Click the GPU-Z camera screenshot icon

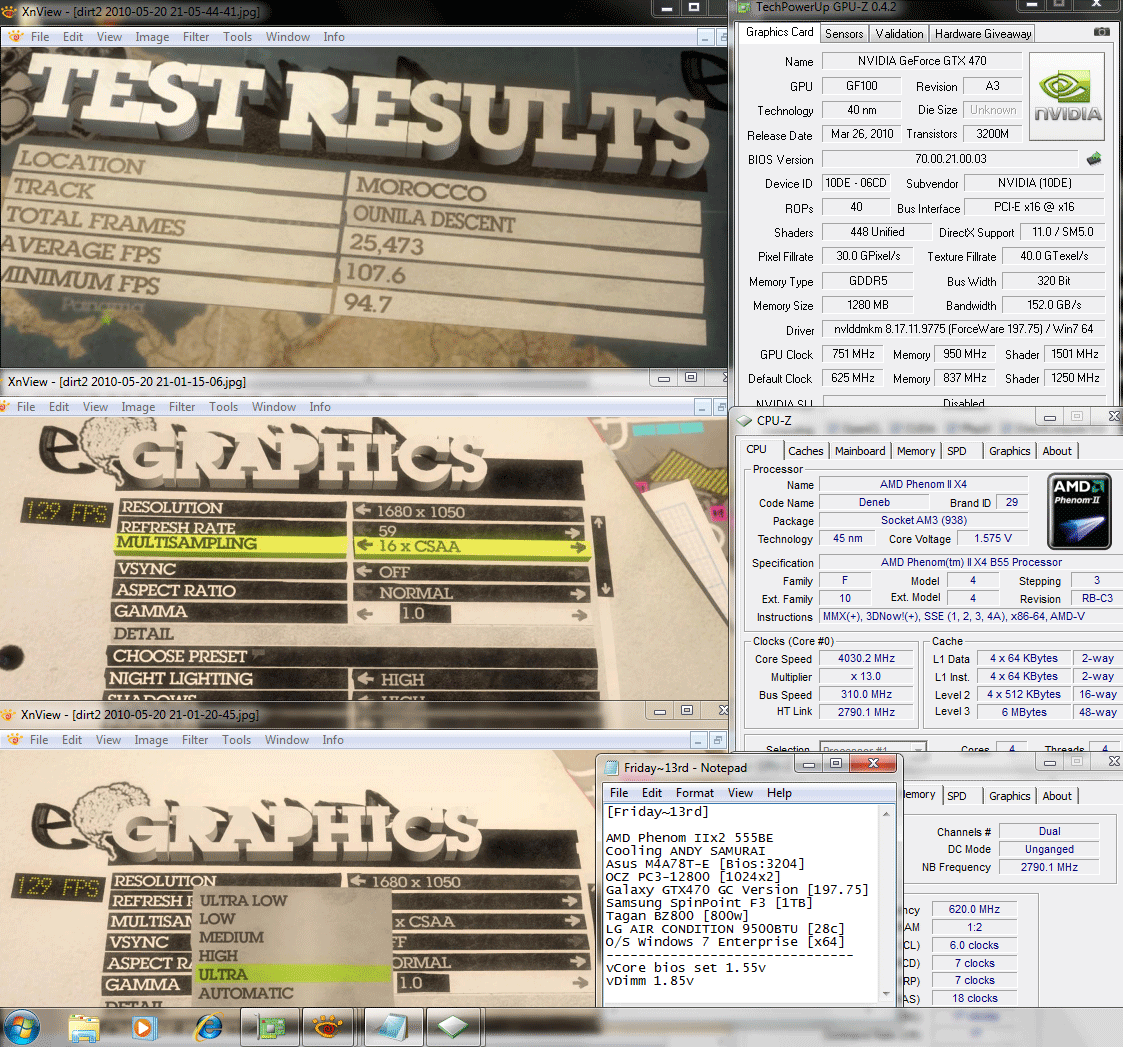pyautogui.click(x=1102, y=32)
